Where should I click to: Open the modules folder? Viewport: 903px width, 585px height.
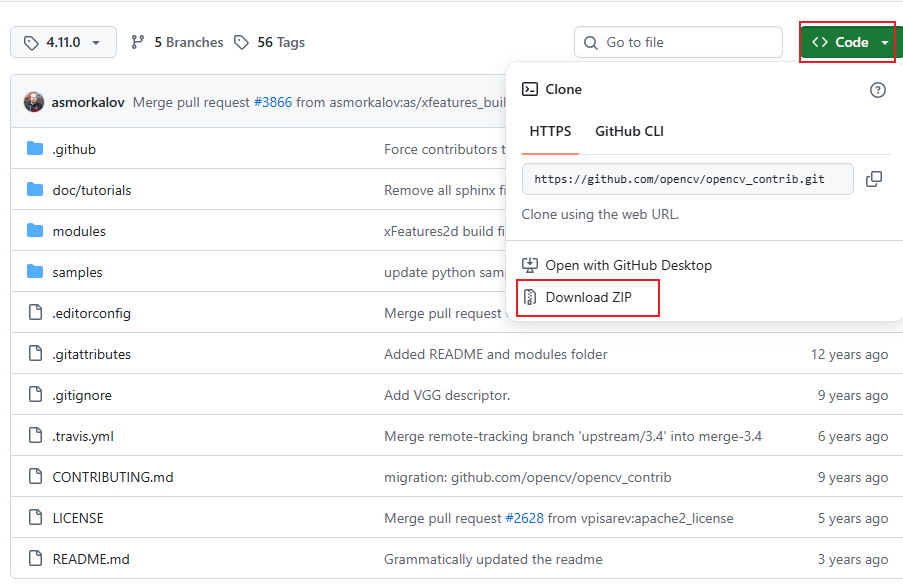79,230
